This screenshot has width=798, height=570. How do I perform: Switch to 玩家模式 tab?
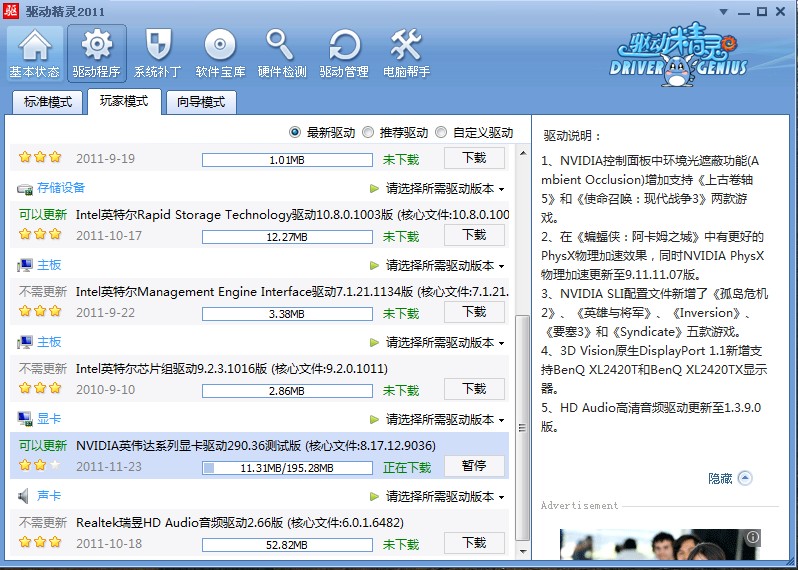(x=124, y=101)
